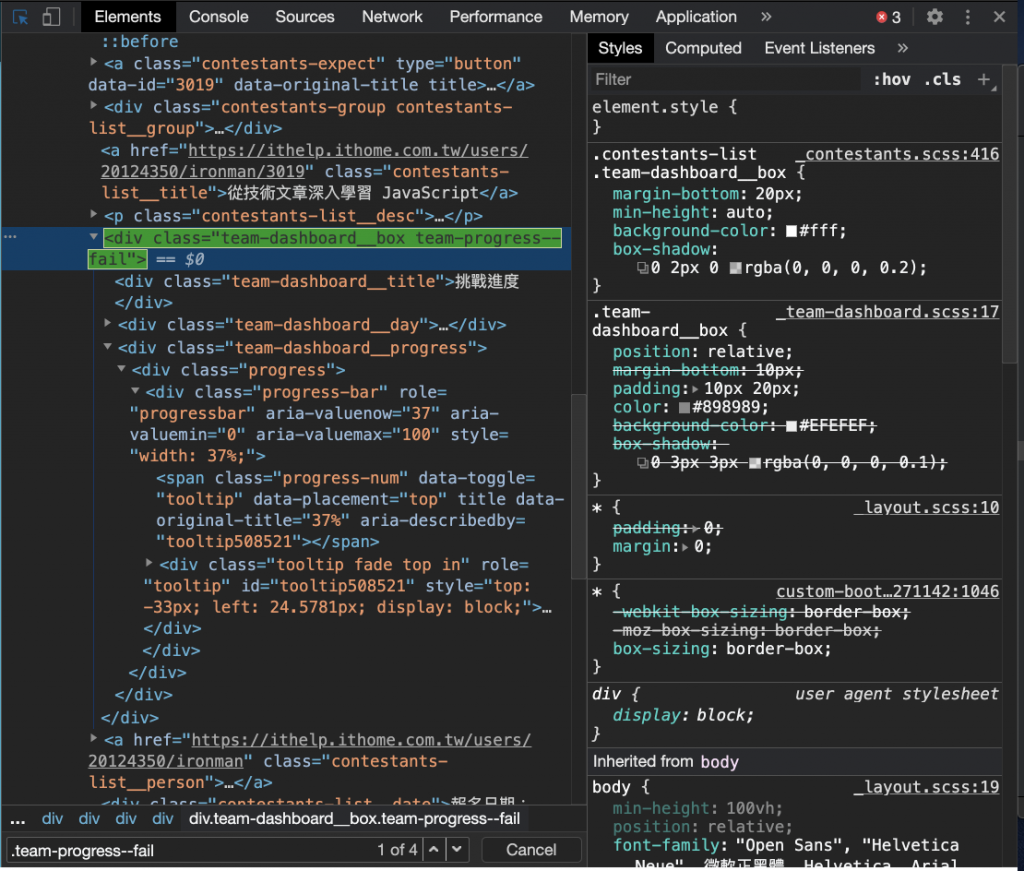Expand the margin 0 shorthand property

[x=685, y=547]
